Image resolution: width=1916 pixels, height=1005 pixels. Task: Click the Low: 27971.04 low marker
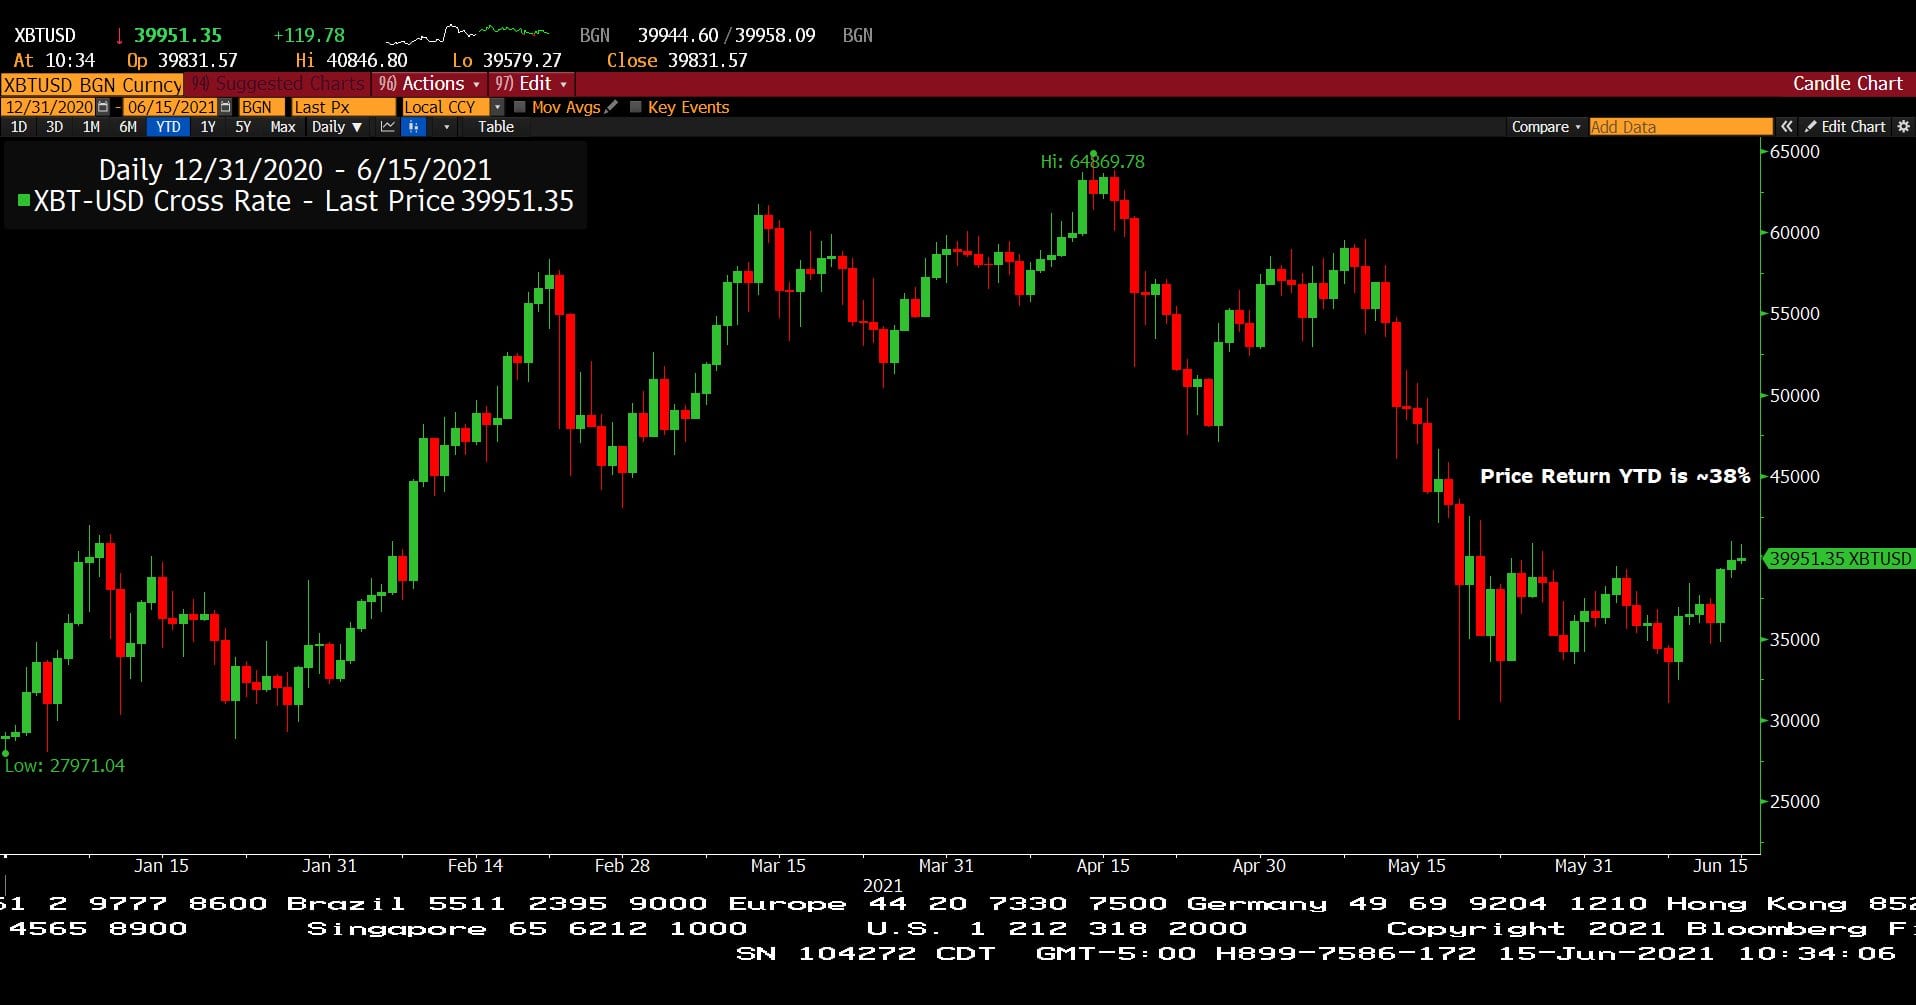tap(64, 766)
